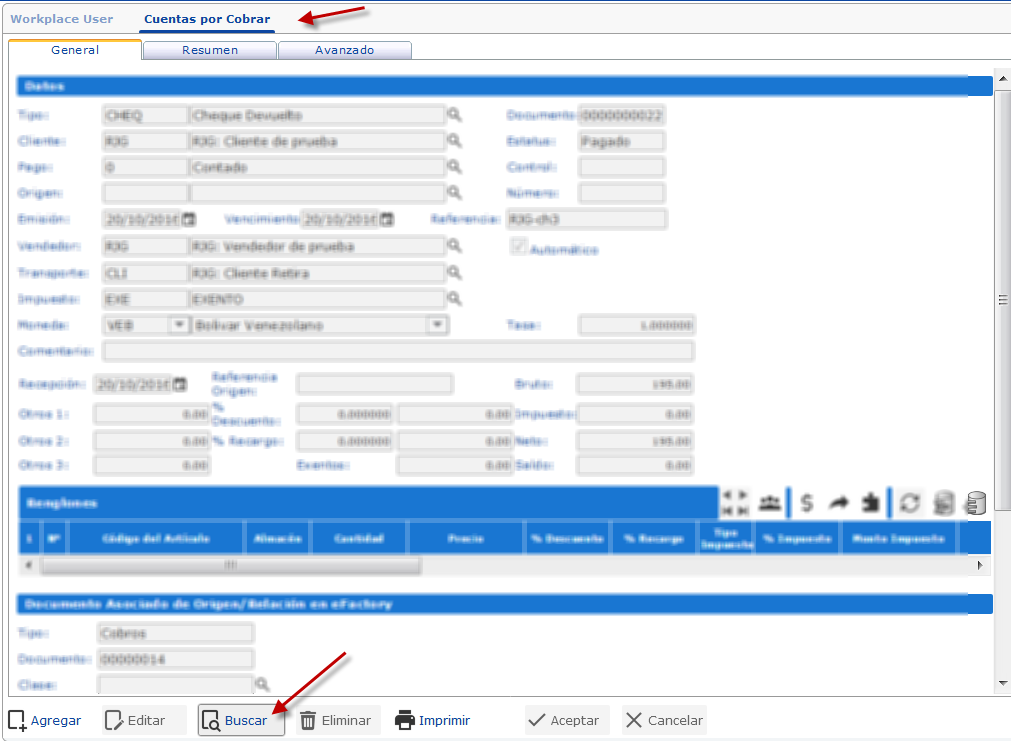
Task: Click the puzzle piece icon
Action: (x=870, y=502)
